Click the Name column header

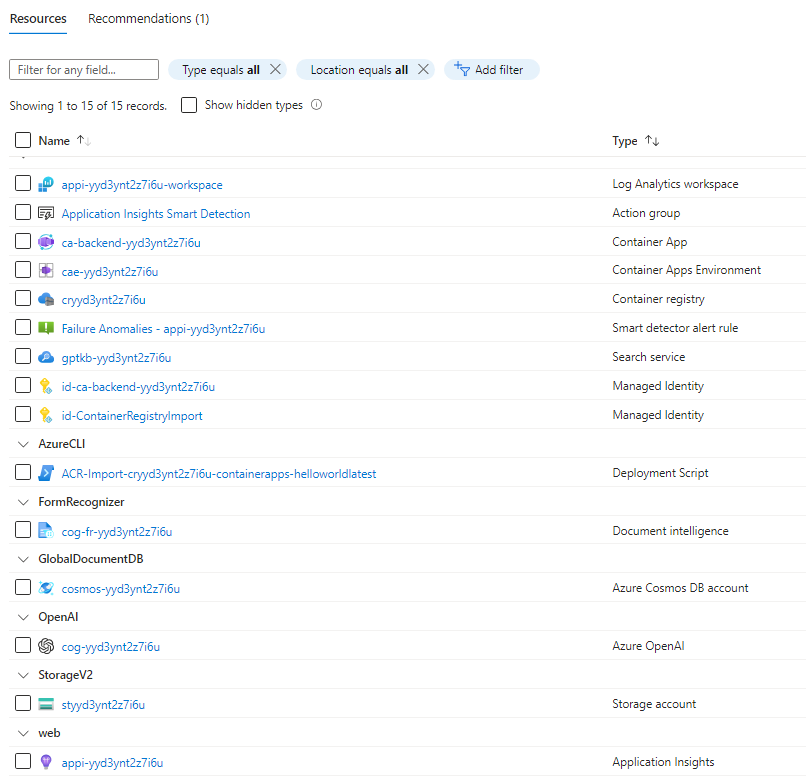[54, 141]
